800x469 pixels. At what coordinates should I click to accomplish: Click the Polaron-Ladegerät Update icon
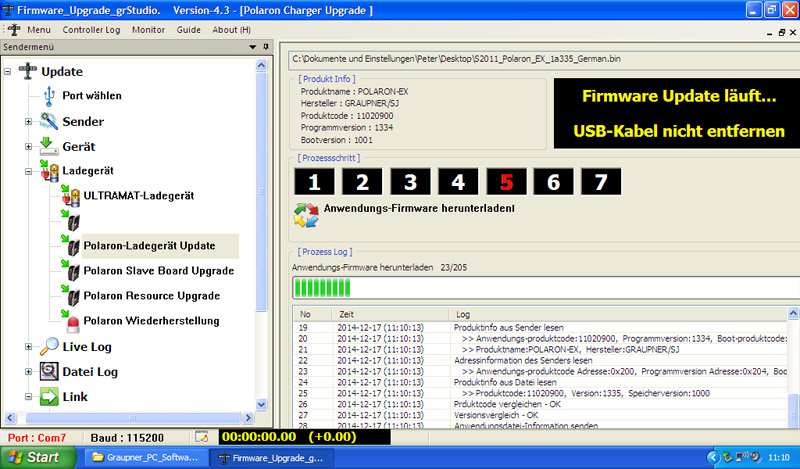pos(71,245)
